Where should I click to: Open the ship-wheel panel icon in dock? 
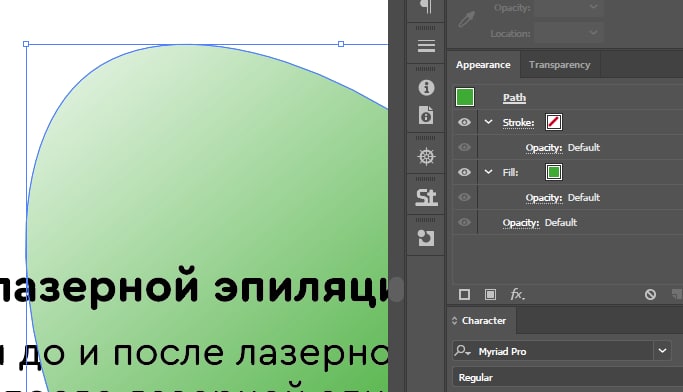click(426, 156)
